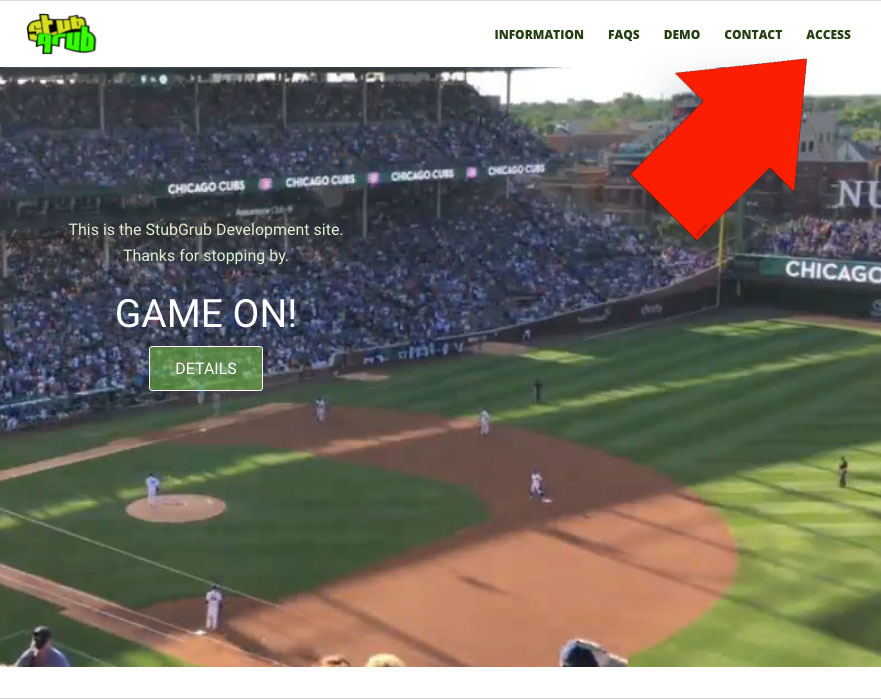Click the StubGrub logo
Viewport: 881px width, 699px height.
[x=62, y=34]
